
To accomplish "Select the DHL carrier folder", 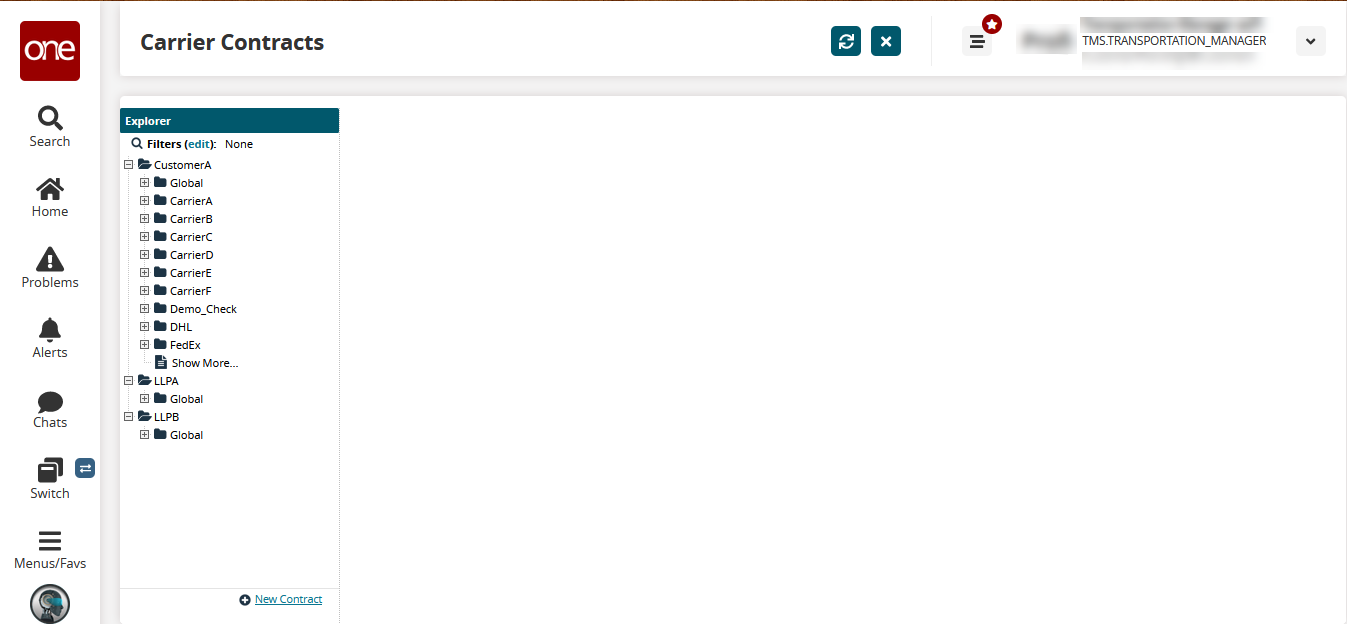I will coord(180,327).
